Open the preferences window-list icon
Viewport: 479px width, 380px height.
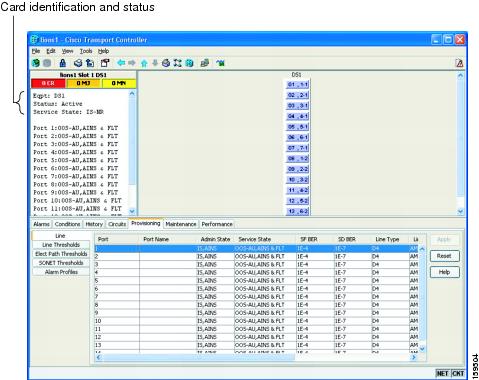[x=105, y=63]
